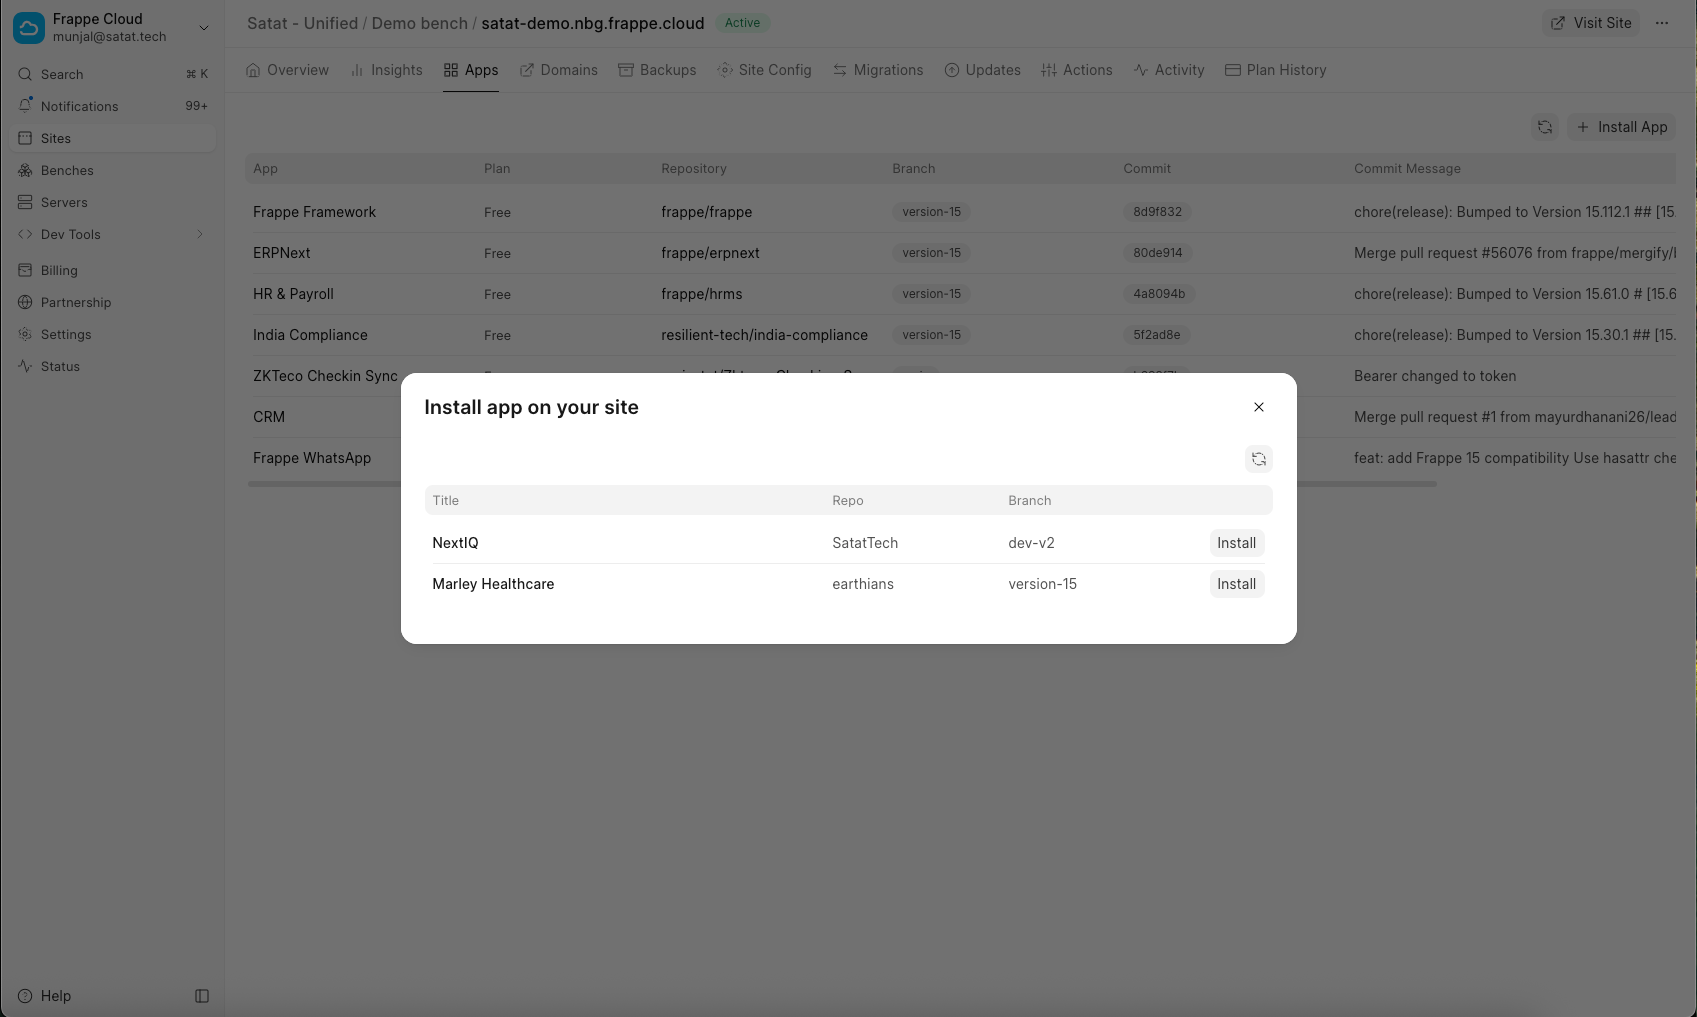
Task: Click the India Compliance app name
Action: (x=310, y=335)
